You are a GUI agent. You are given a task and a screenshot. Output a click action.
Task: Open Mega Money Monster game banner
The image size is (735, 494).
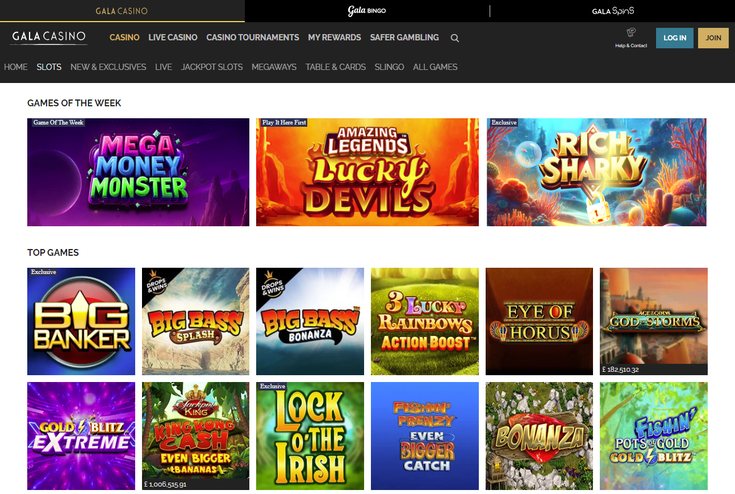coord(138,172)
